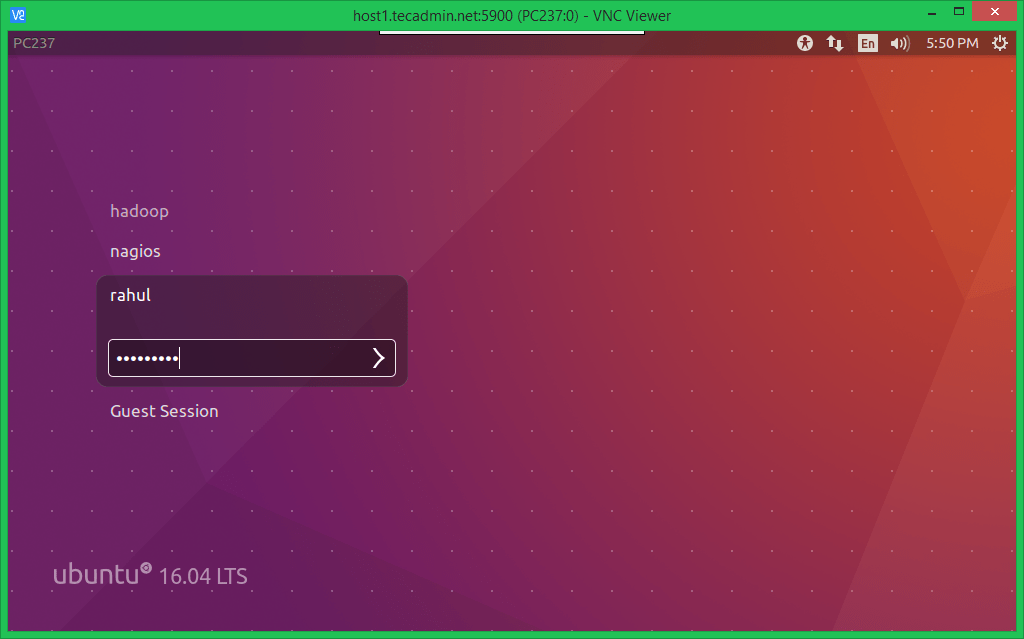Image resolution: width=1024 pixels, height=639 pixels.
Task: Click the rahul username label
Action: pos(130,295)
